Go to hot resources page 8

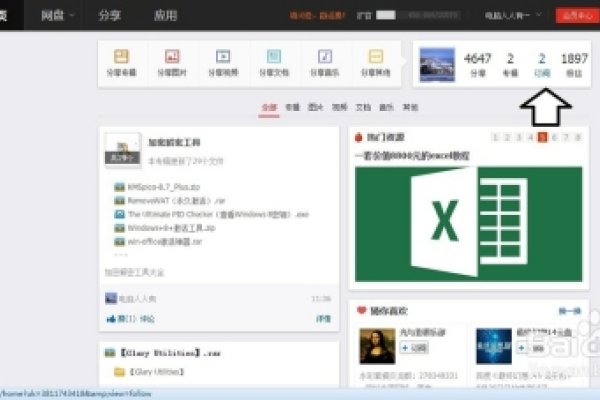[578, 137]
